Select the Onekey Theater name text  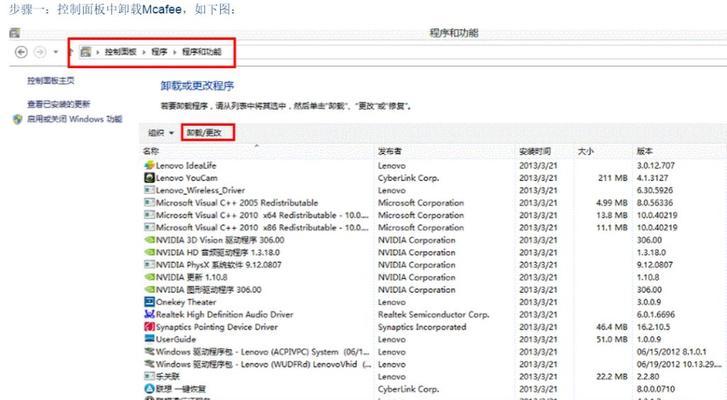click(186, 302)
